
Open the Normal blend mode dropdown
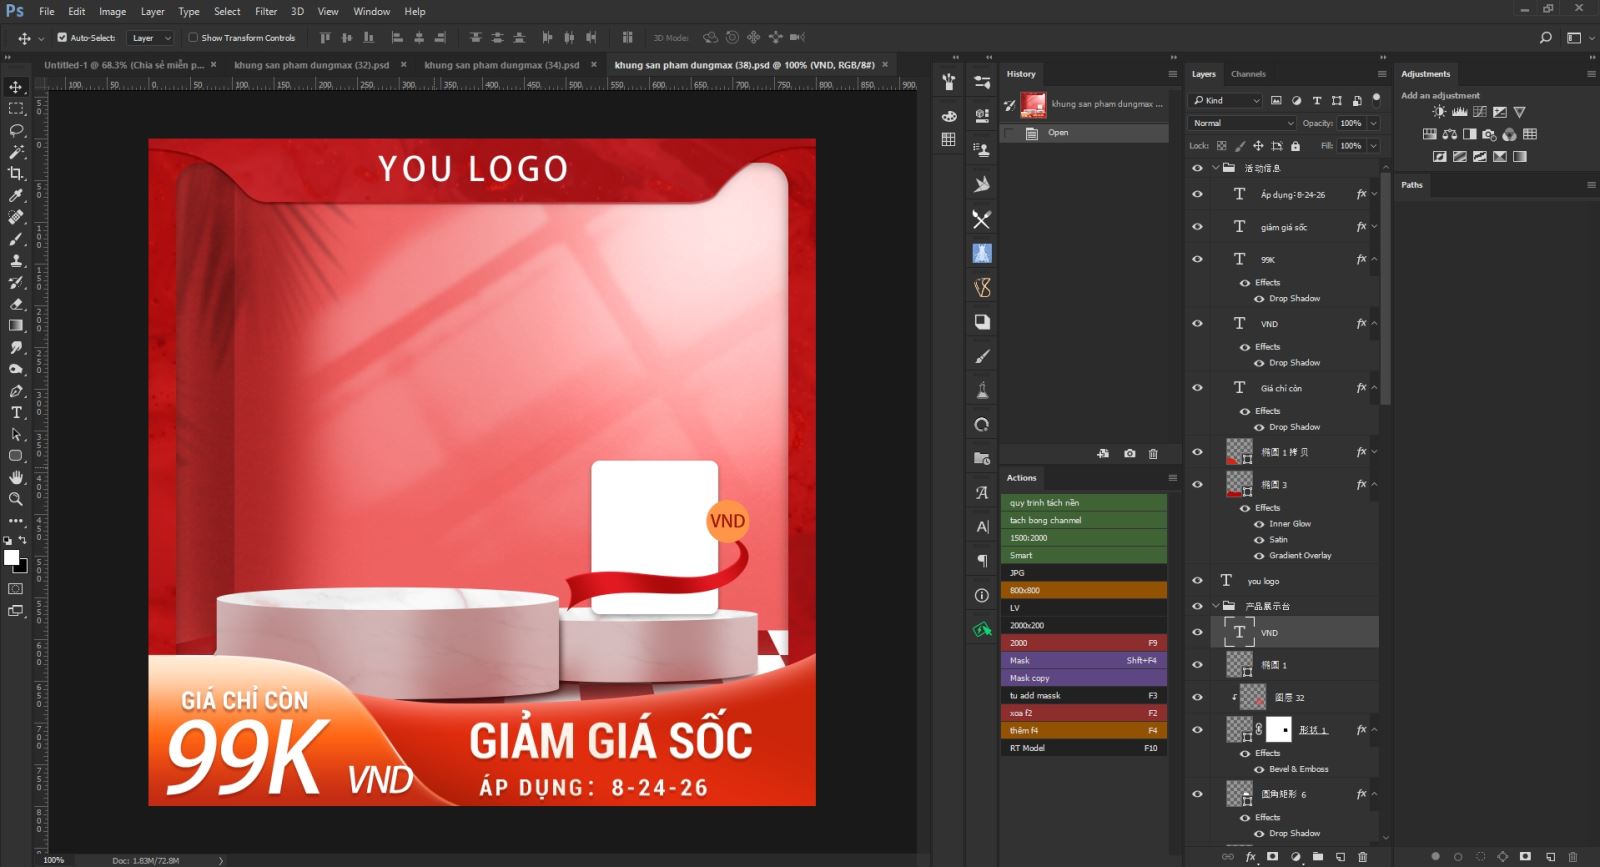tap(1241, 123)
